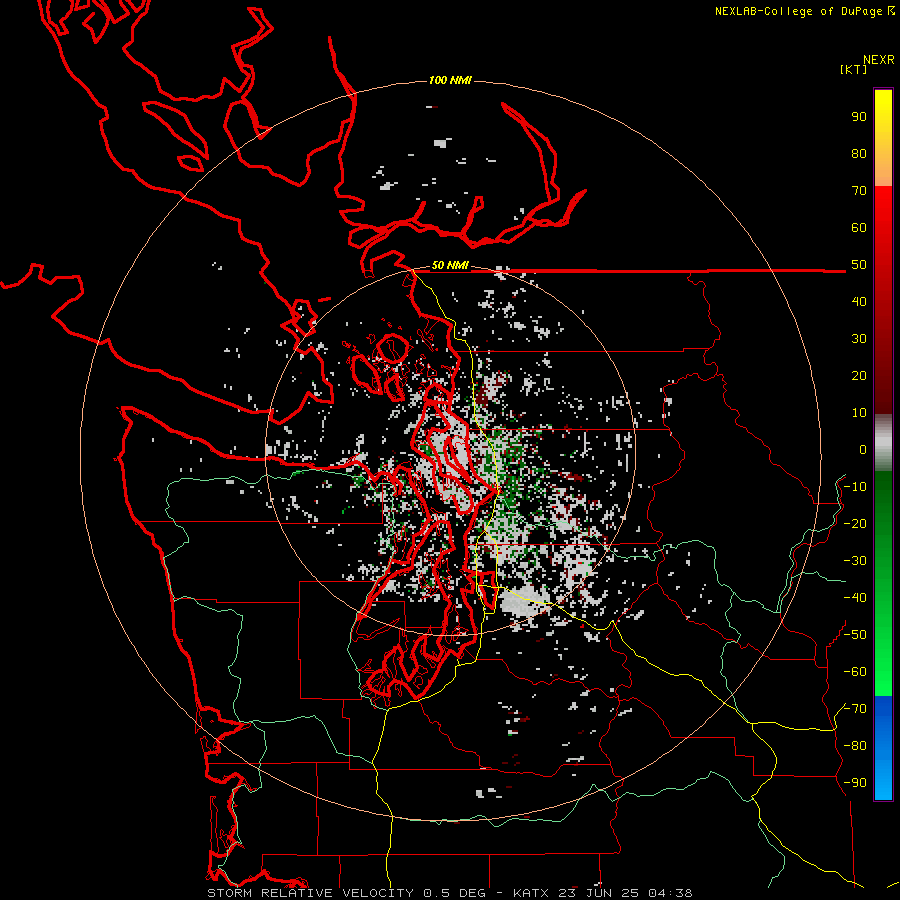
Task: Click the [KT] units label
Action: [853, 69]
